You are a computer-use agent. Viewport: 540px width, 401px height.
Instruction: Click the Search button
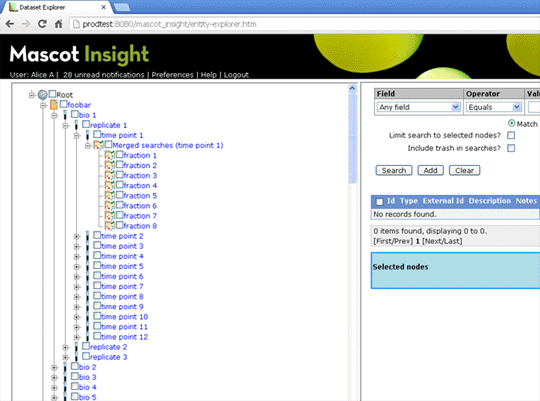[394, 170]
